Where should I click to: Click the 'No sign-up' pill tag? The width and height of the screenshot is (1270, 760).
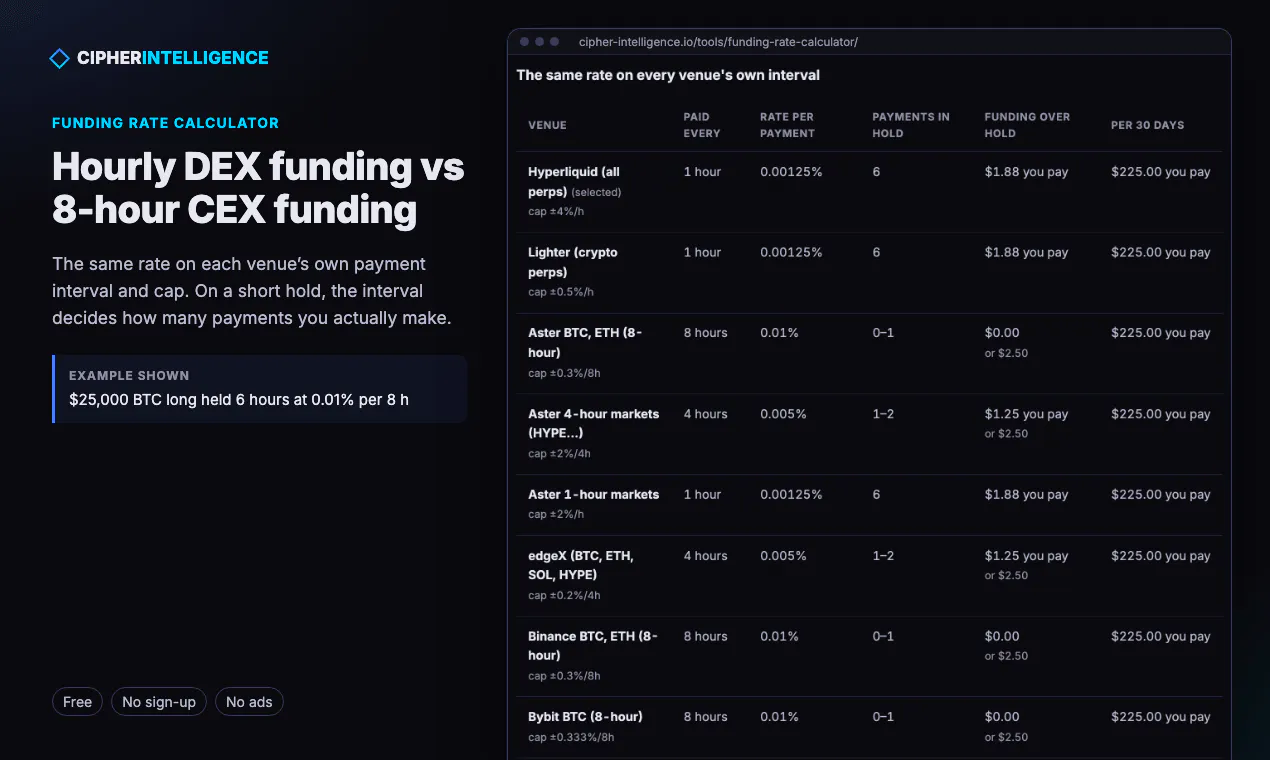(x=159, y=702)
